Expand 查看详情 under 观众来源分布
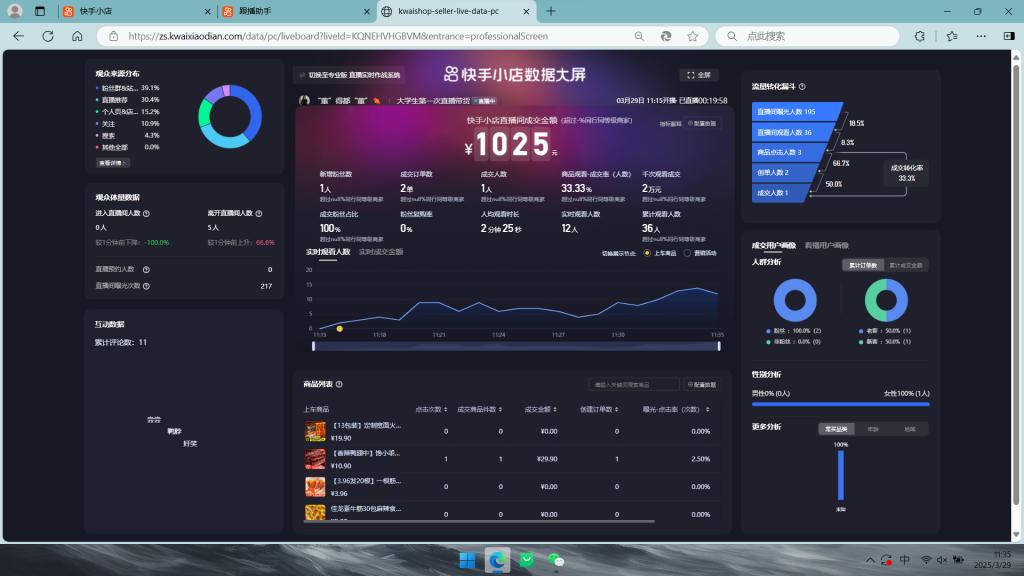The width and height of the screenshot is (1024, 576). tap(112, 162)
